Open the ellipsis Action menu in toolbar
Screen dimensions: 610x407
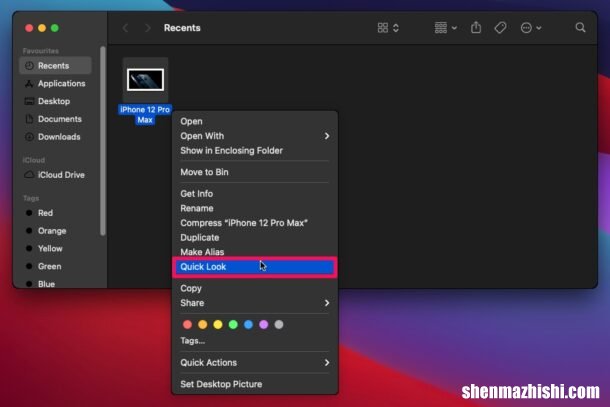[531, 28]
